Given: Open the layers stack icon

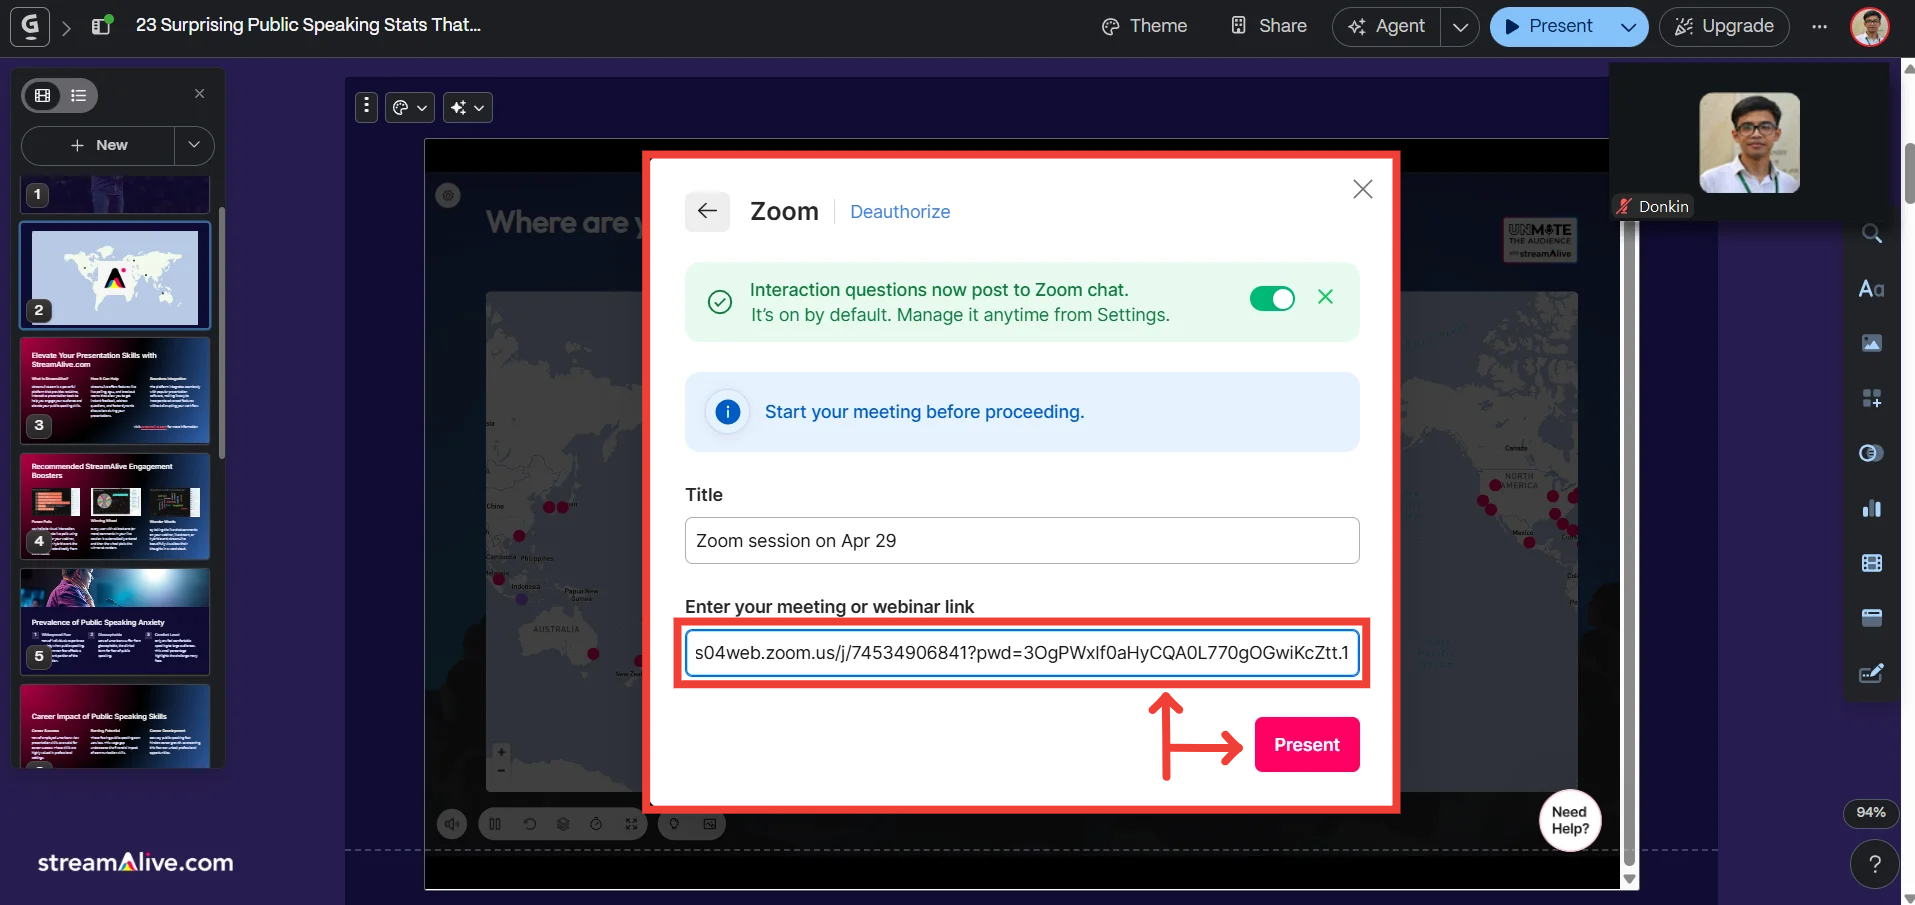Looking at the screenshot, I should [x=563, y=824].
